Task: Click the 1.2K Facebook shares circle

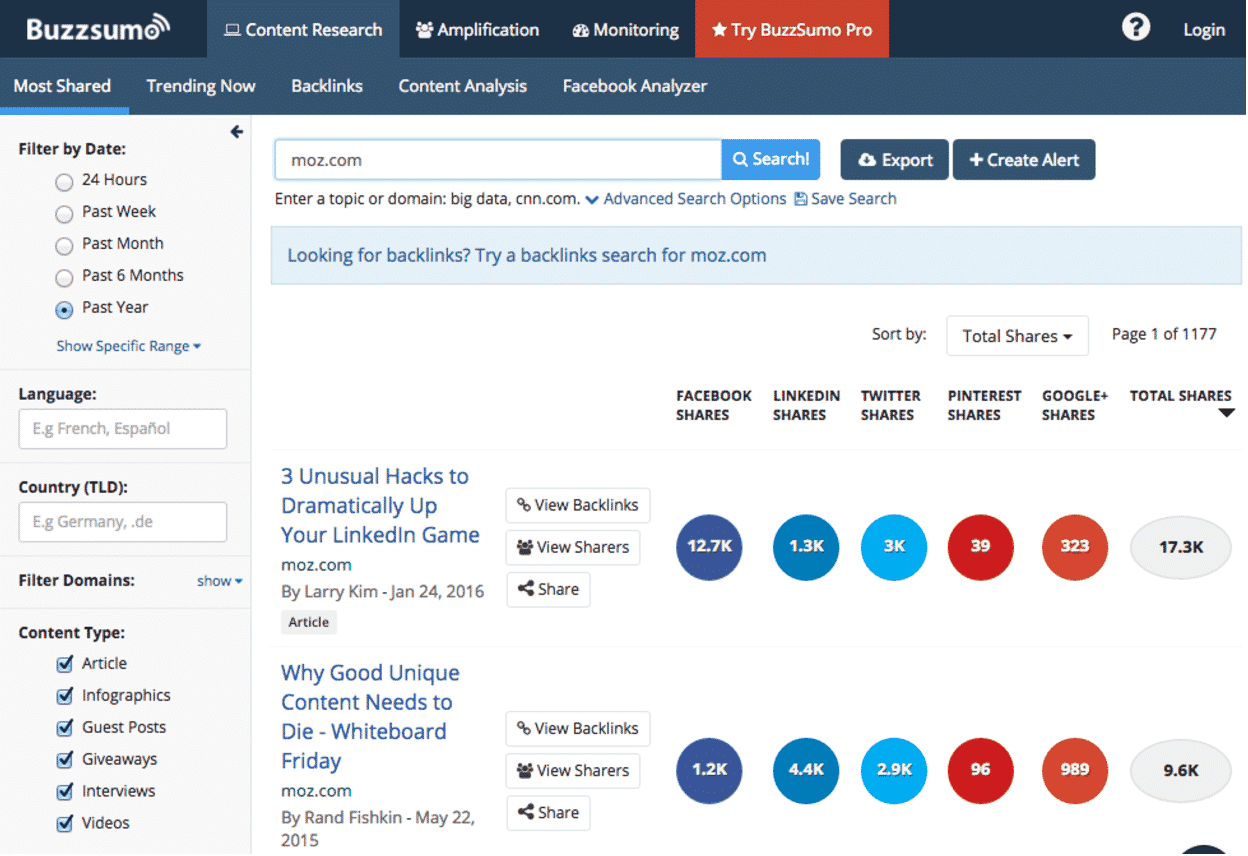Action: point(709,771)
